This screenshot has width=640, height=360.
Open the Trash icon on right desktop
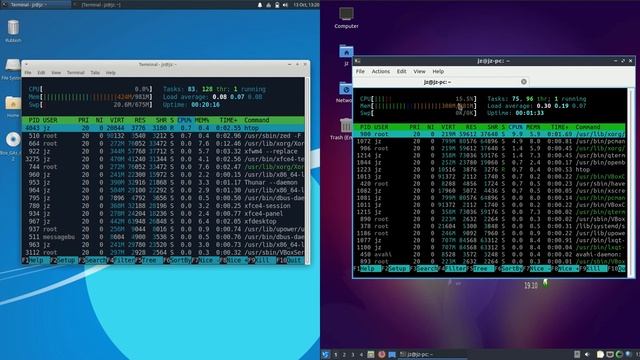[x=346, y=125]
